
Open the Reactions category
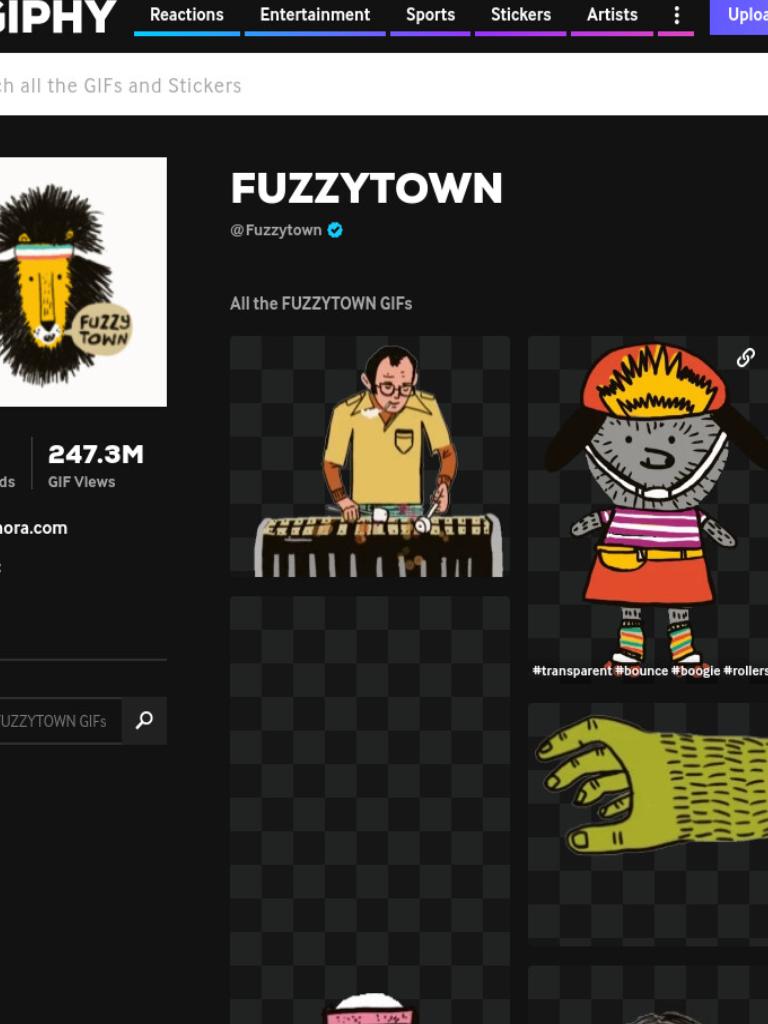coord(187,15)
